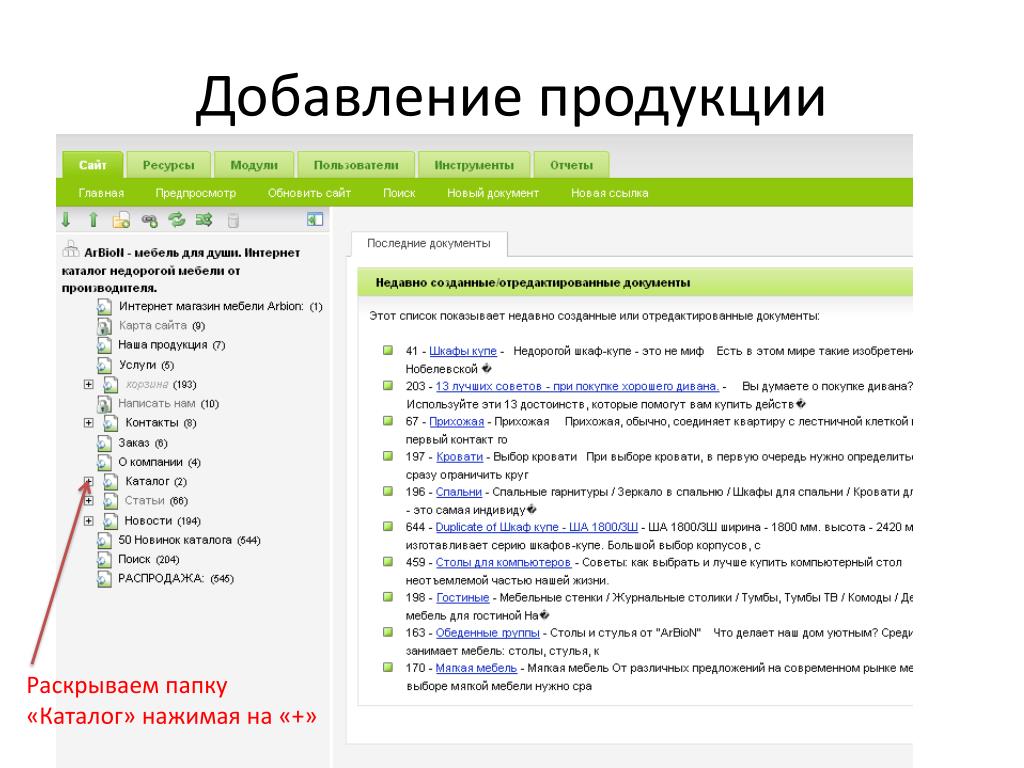Select Наша продукция (7) in tree
Screen dimensions: 1024x768
click(171, 345)
